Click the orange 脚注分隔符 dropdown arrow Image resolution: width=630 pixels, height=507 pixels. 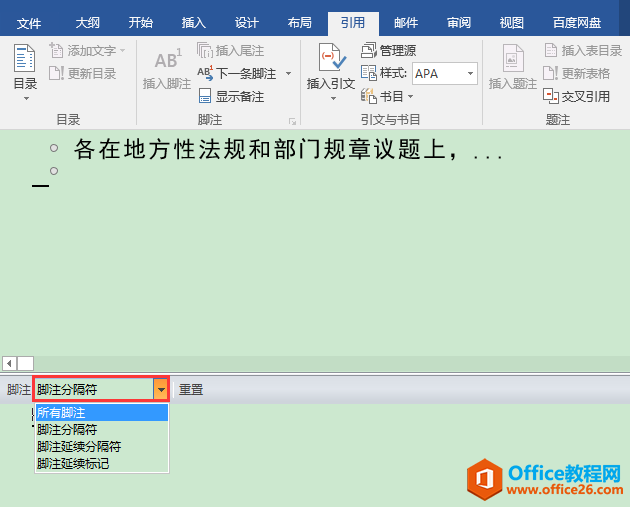click(161, 389)
